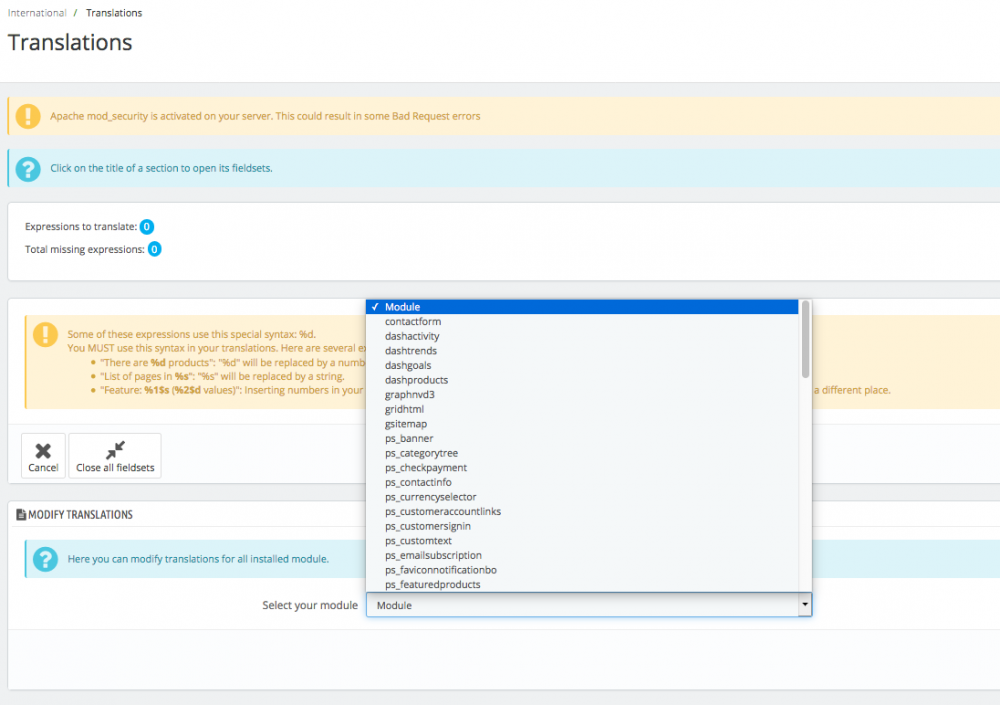This screenshot has height=705, width=1000.
Task: Click the 'Total missing expressions:' label
Action: (x=85, y=249)
